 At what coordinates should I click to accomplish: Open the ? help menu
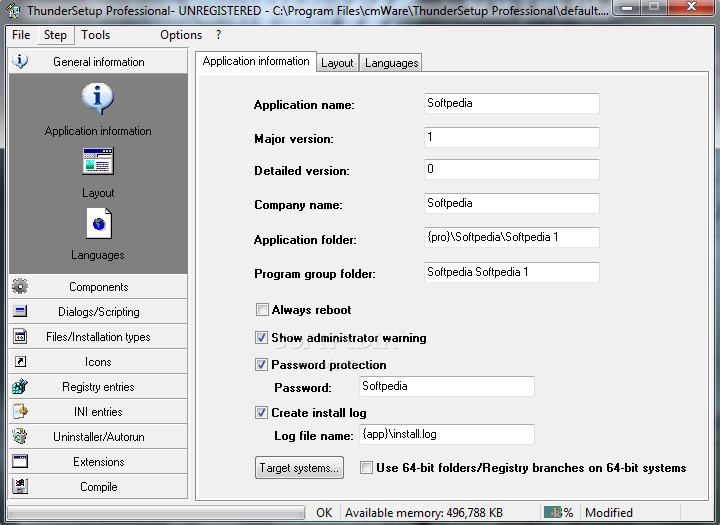[219, 35]
